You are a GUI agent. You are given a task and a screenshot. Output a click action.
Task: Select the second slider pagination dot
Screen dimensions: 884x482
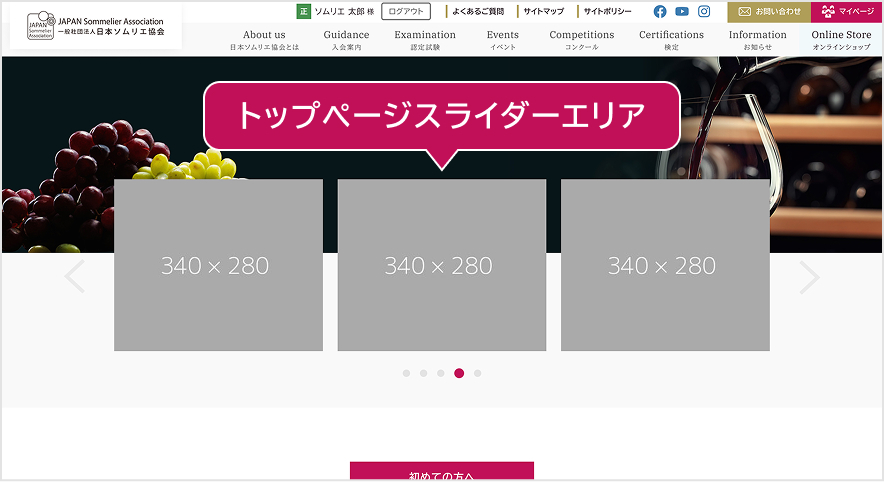pyautogui.click(x=424, y=373)
